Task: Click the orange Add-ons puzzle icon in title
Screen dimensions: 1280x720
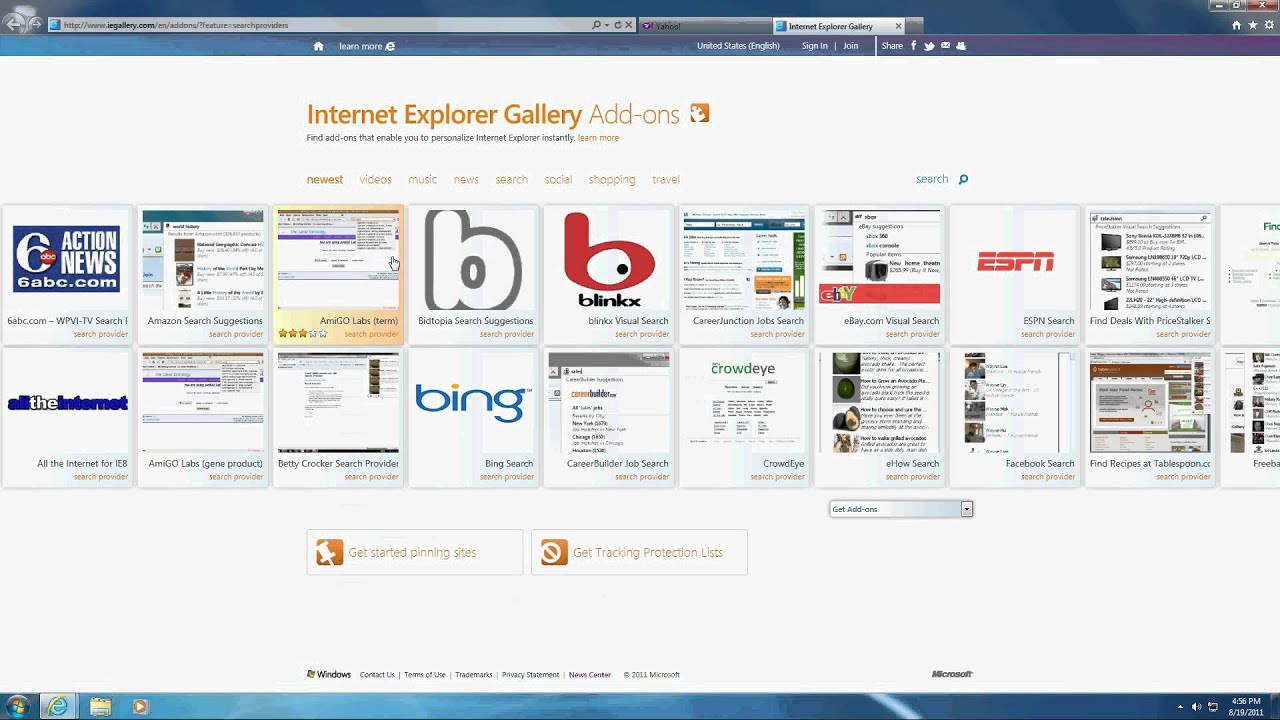Action: coord(699,114)
